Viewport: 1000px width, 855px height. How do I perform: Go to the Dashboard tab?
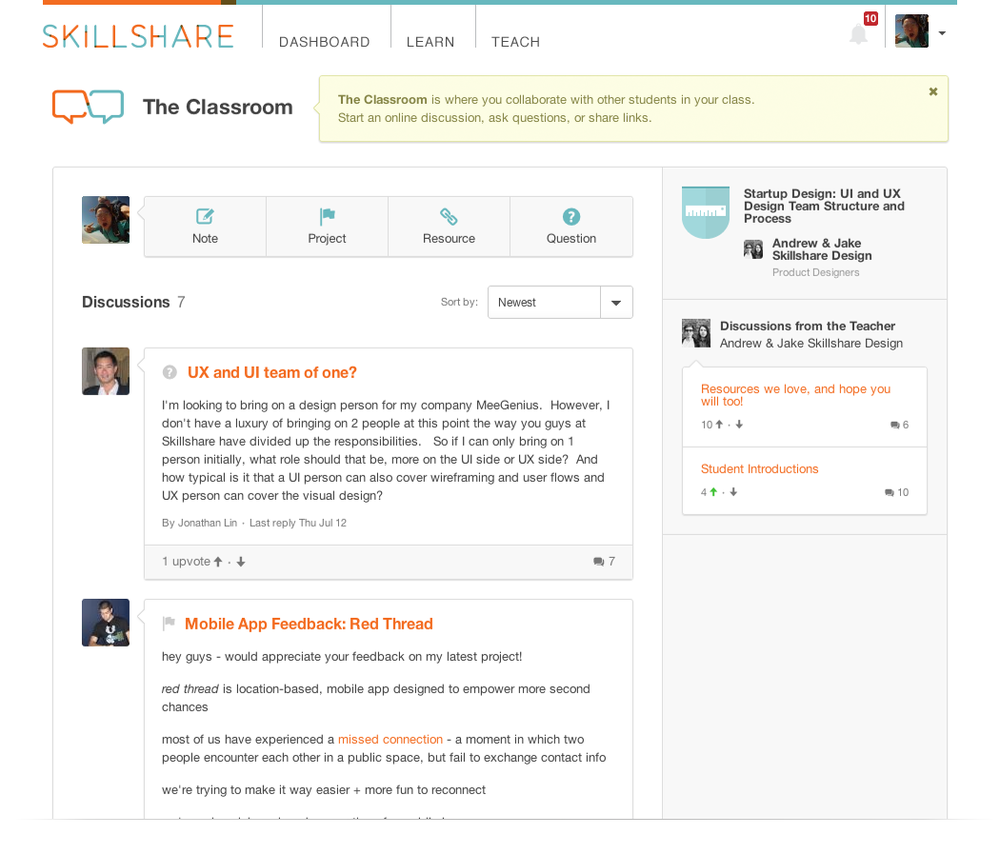pos(324,42)
